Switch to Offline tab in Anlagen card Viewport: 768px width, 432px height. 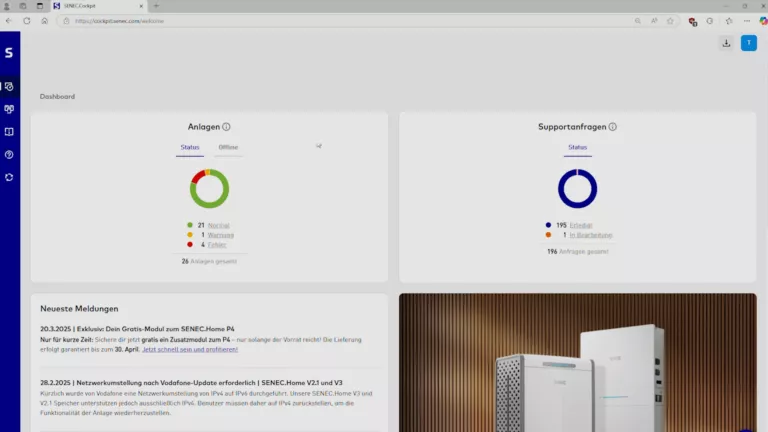click(228, 147)
